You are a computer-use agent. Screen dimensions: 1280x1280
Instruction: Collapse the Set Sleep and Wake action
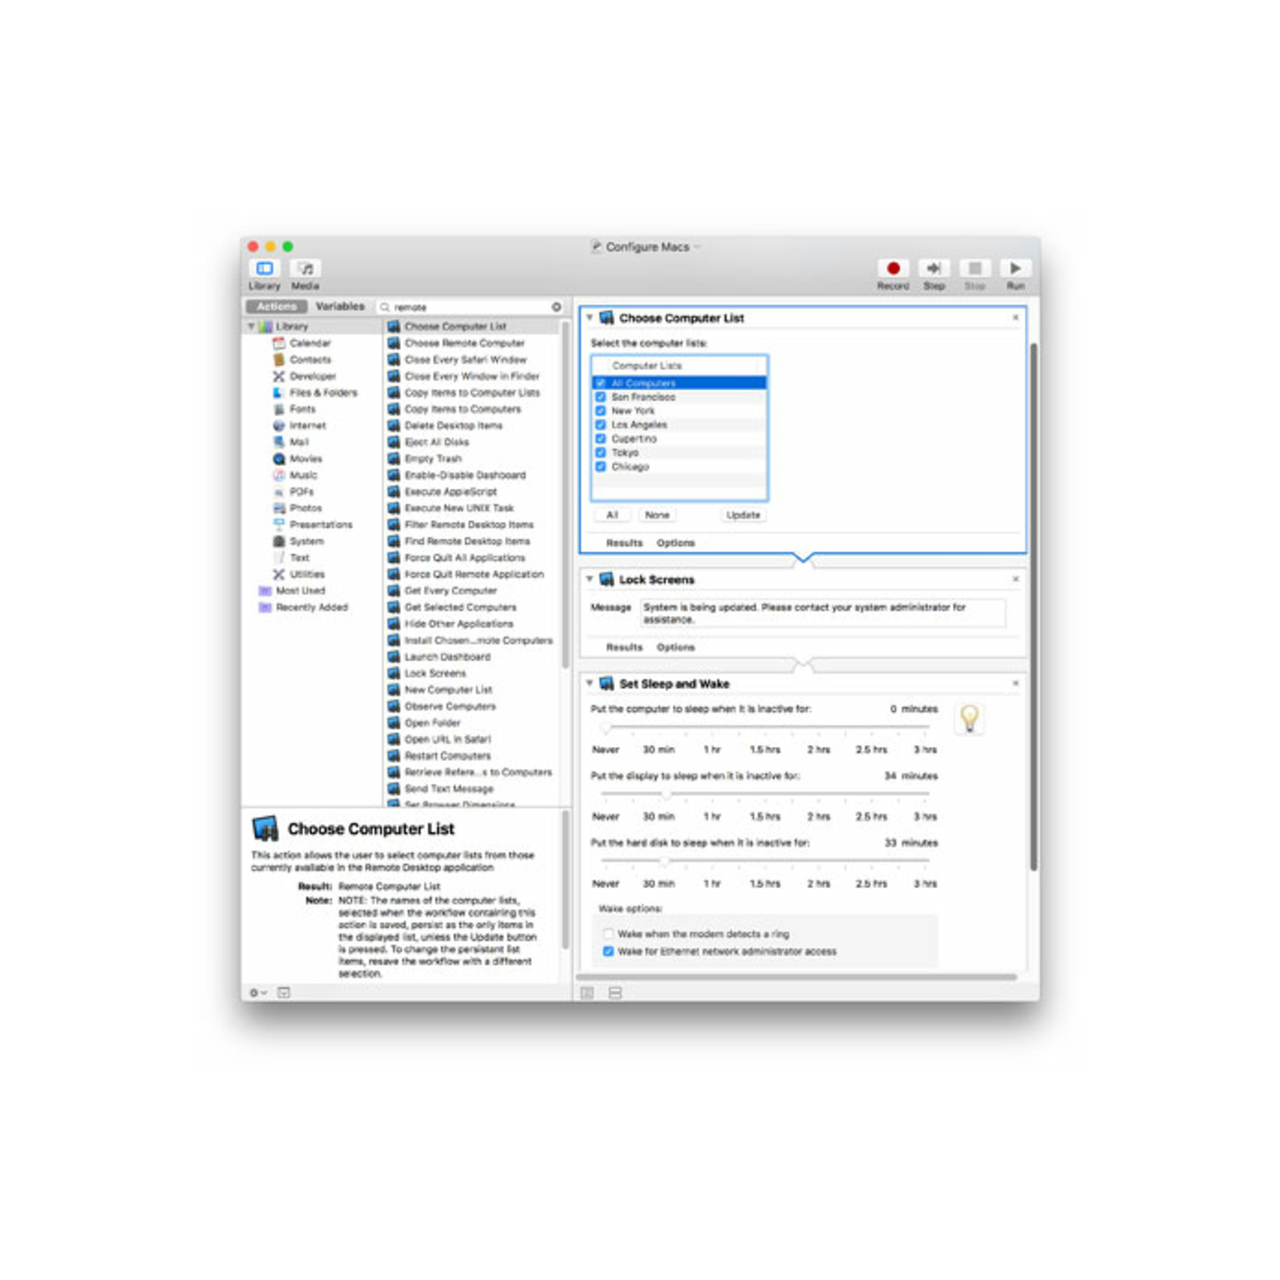pos(590,683)
